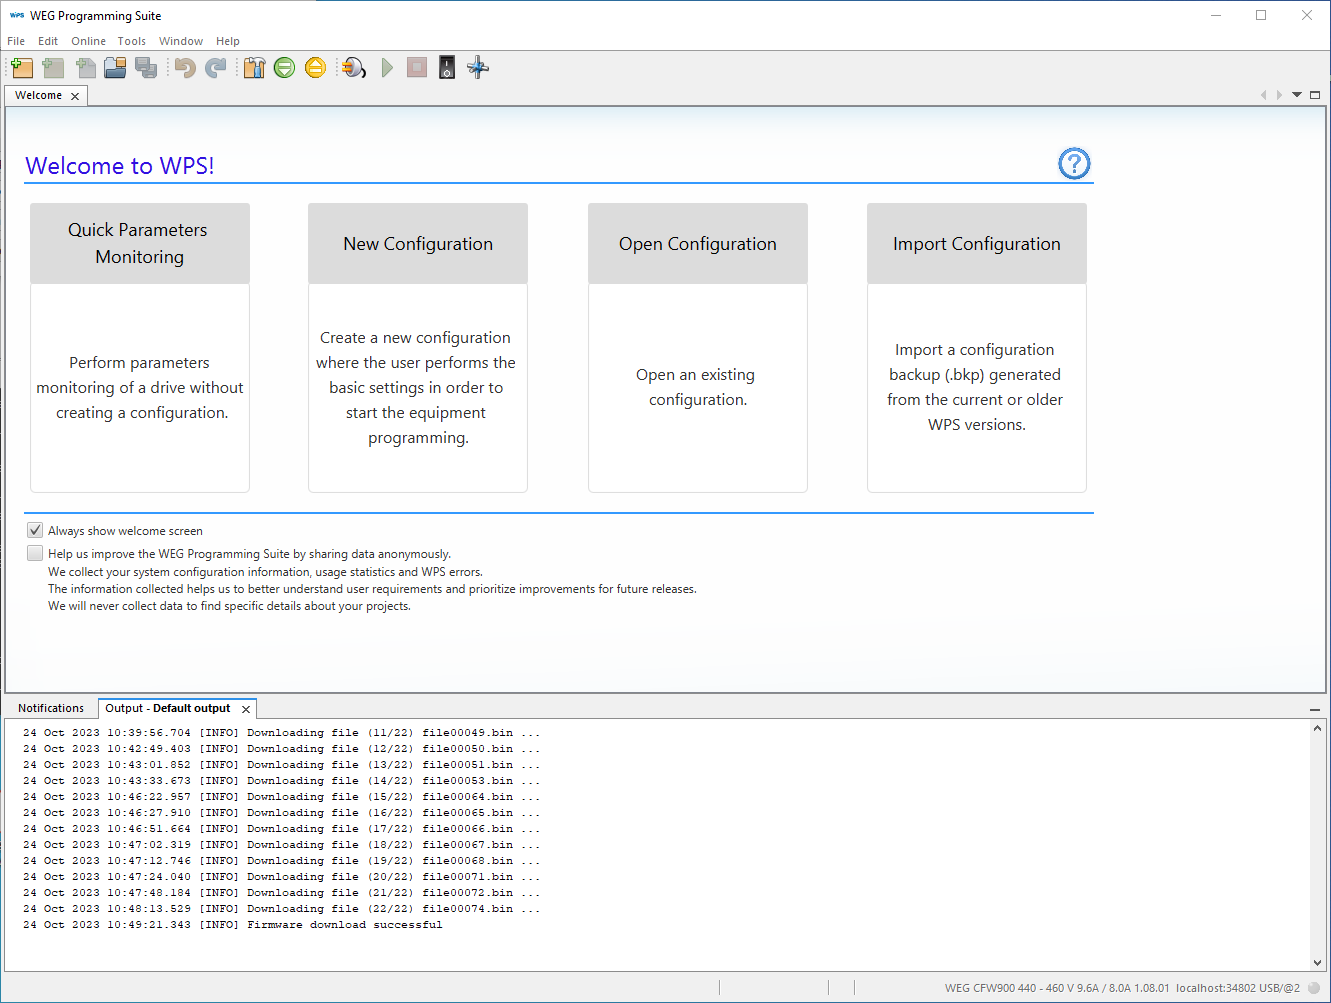
Task: Minimize the output panel
Action: pyautogui.click(x=1315, y=709)
